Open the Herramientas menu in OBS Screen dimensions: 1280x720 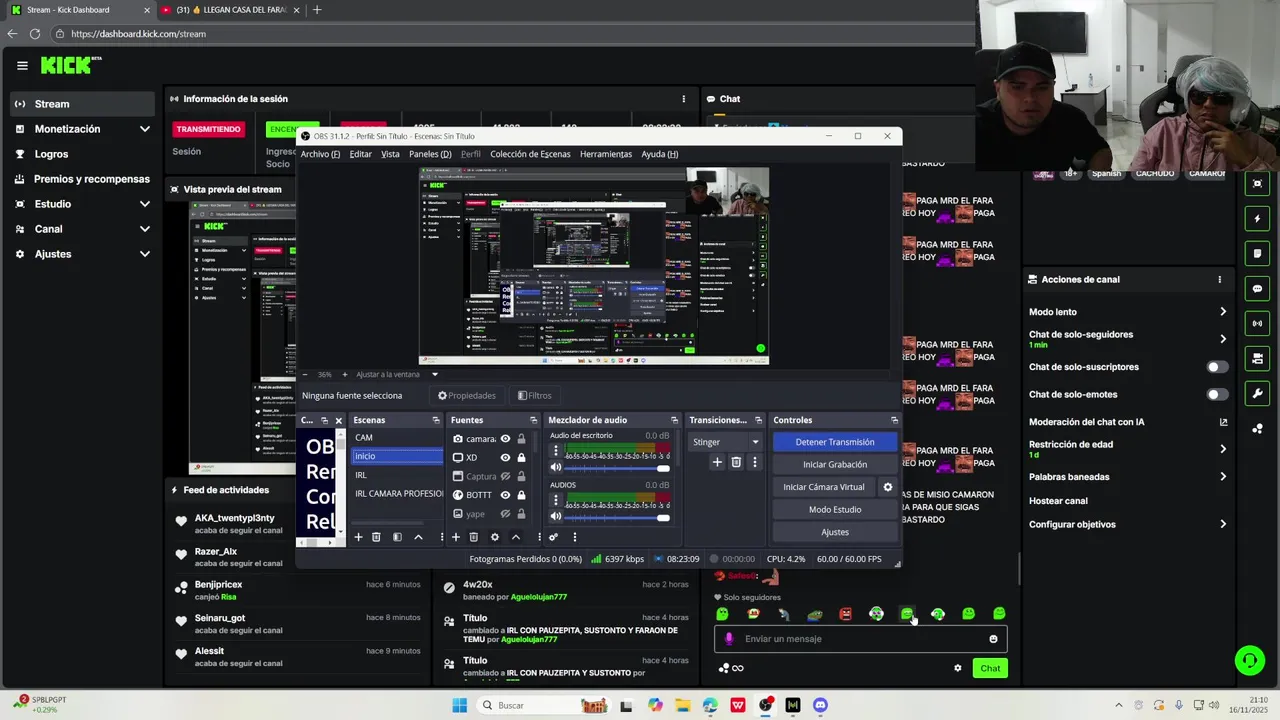(x=606, y=154)
